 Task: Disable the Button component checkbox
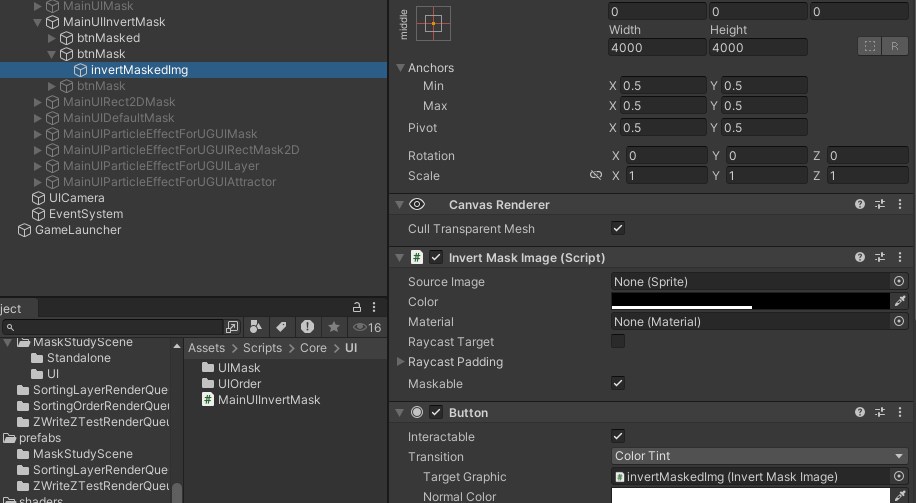tap(436, 412)
